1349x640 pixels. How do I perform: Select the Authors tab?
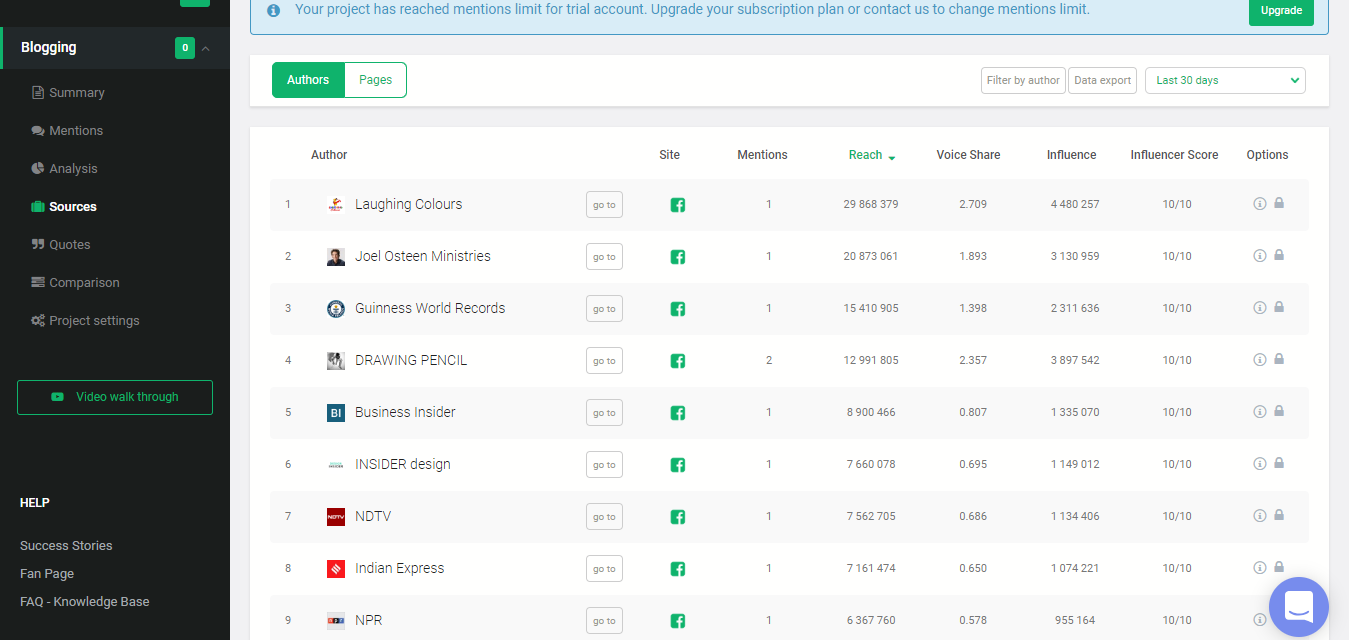pos(308,80)
